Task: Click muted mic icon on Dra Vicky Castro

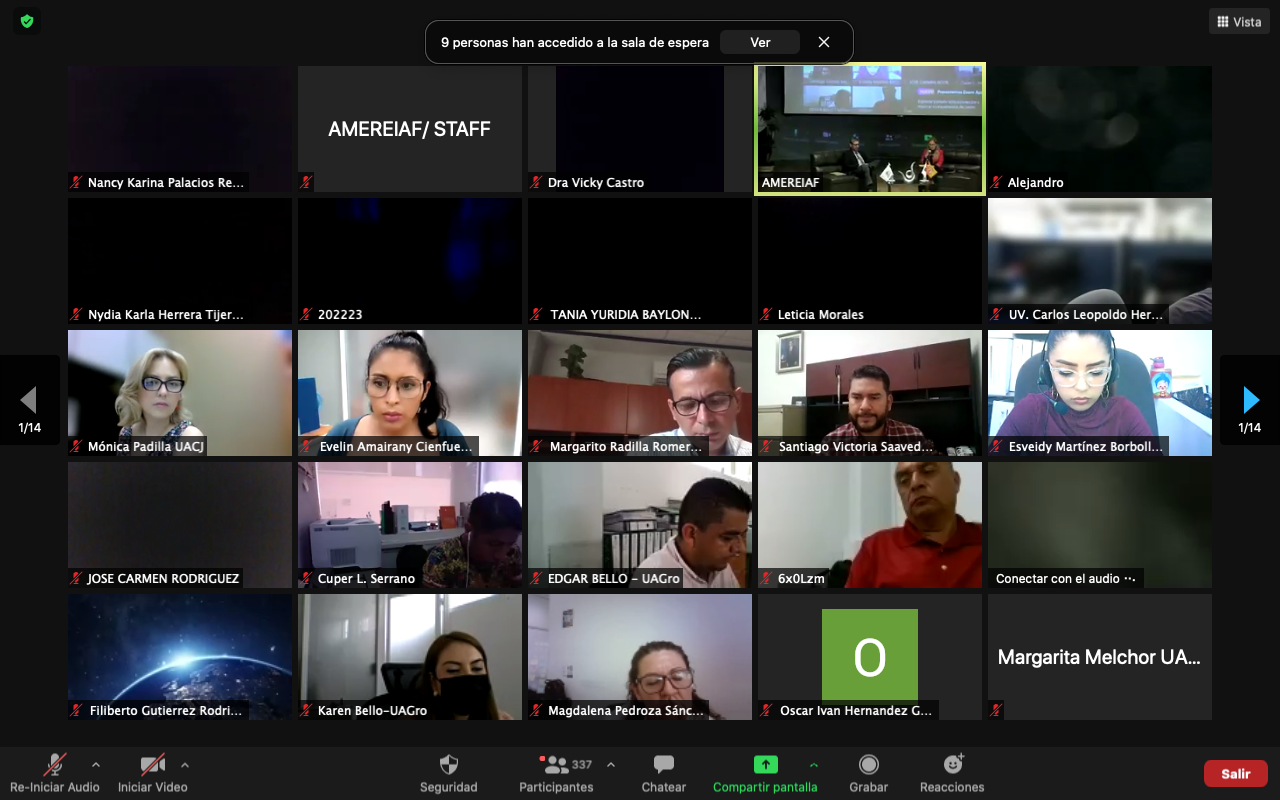Action: (536, 183)
